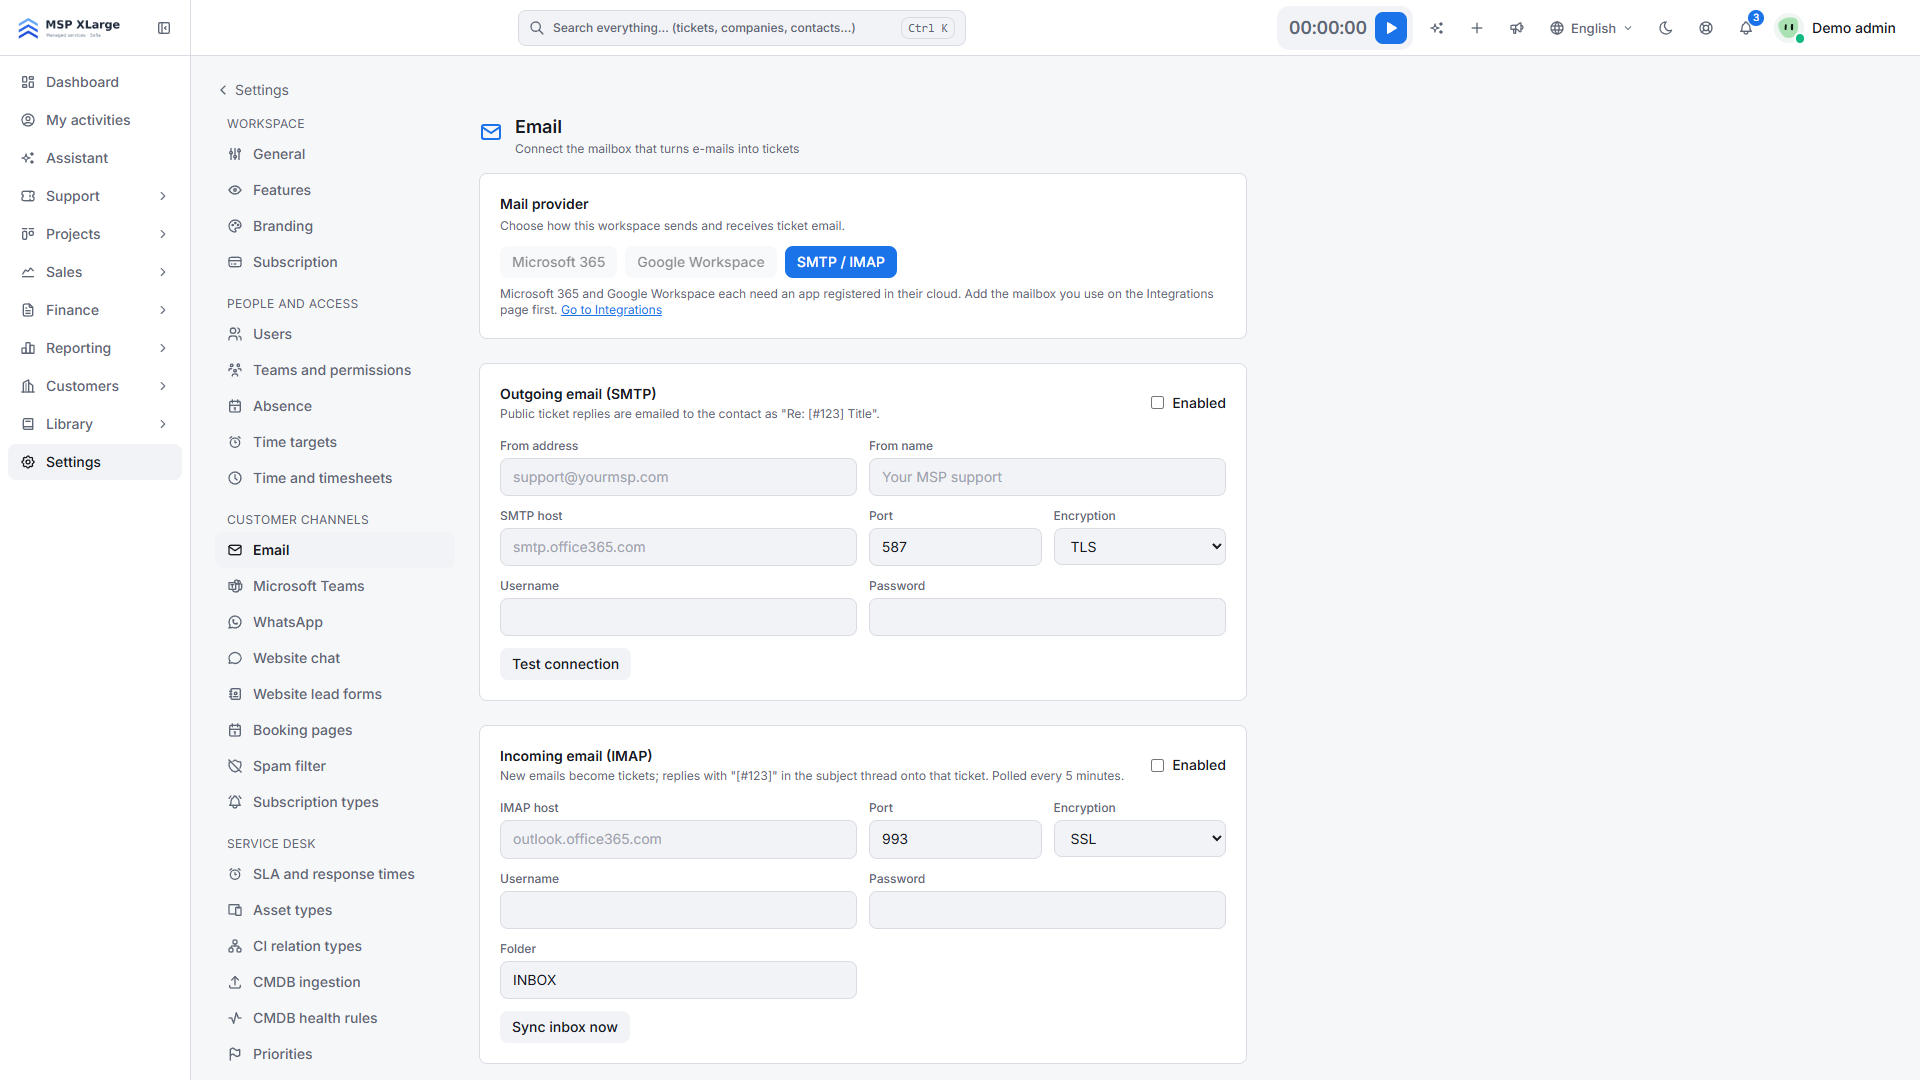Open Booking pages icon

tap(235, 730)
